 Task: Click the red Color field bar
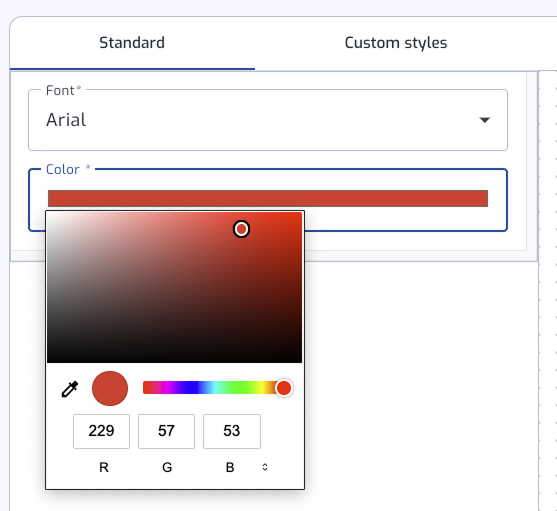pyautogui.click(x=268, y=199)
